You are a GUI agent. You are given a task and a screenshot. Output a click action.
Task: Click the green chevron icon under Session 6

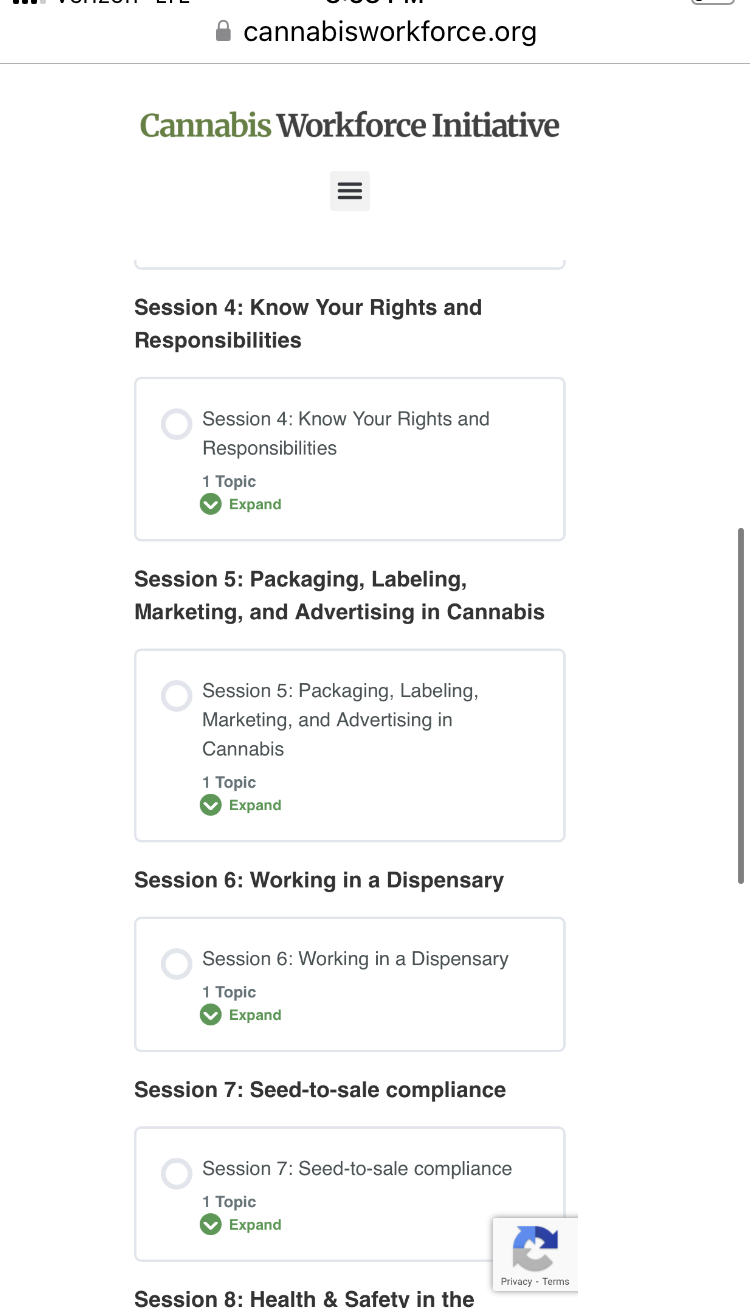point(210,1015)
